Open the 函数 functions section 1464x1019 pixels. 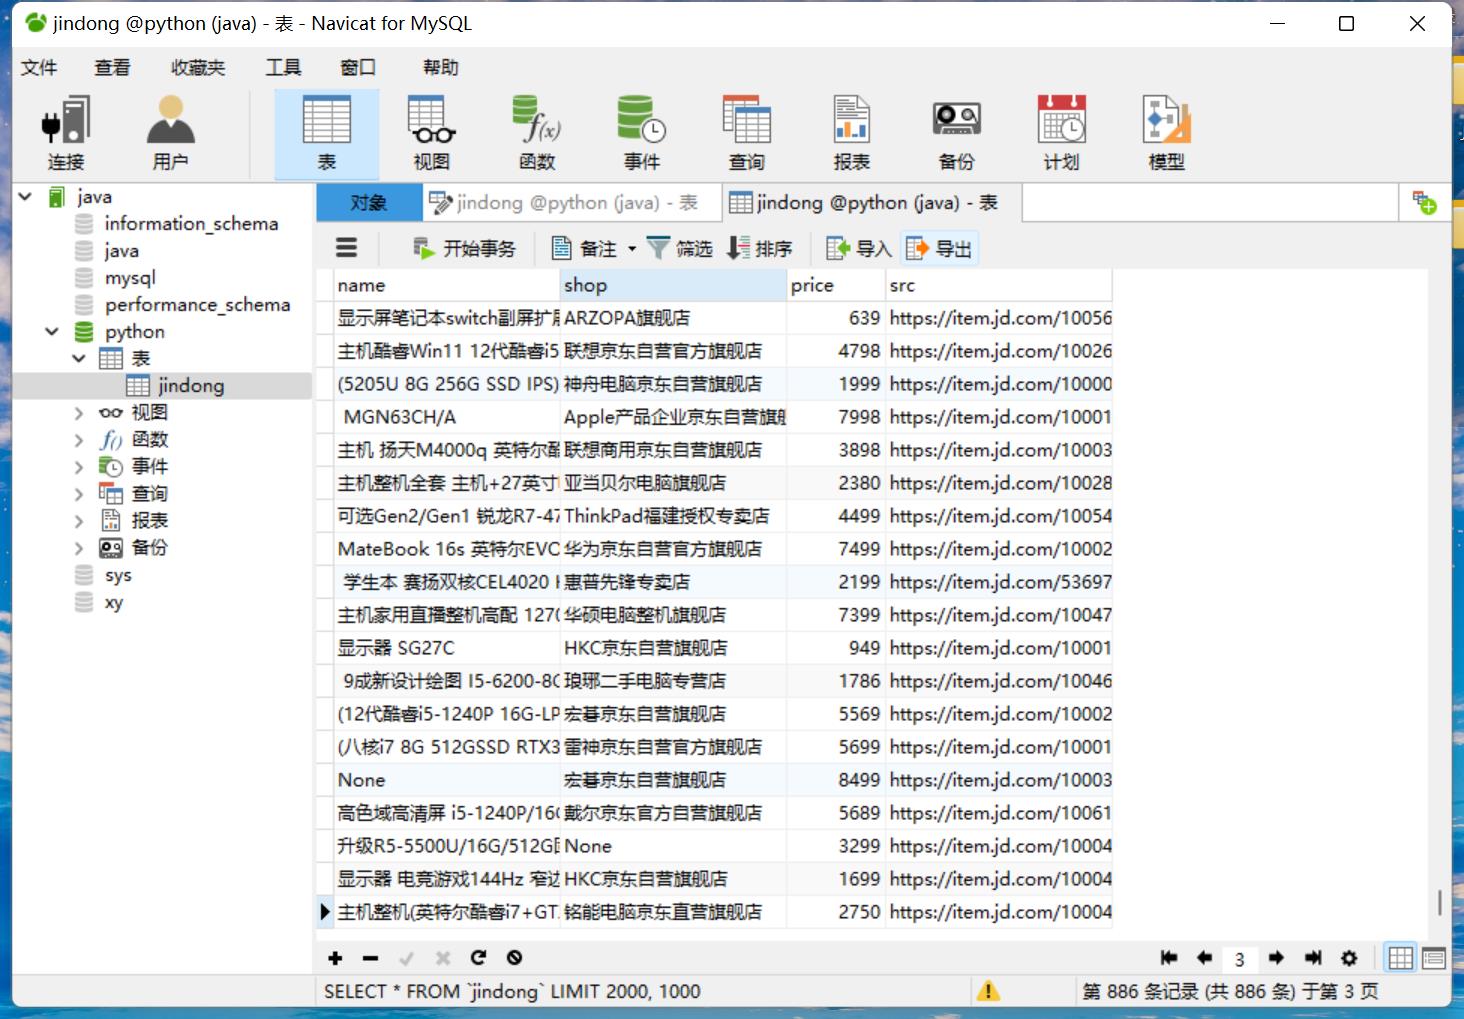(537, 134)
